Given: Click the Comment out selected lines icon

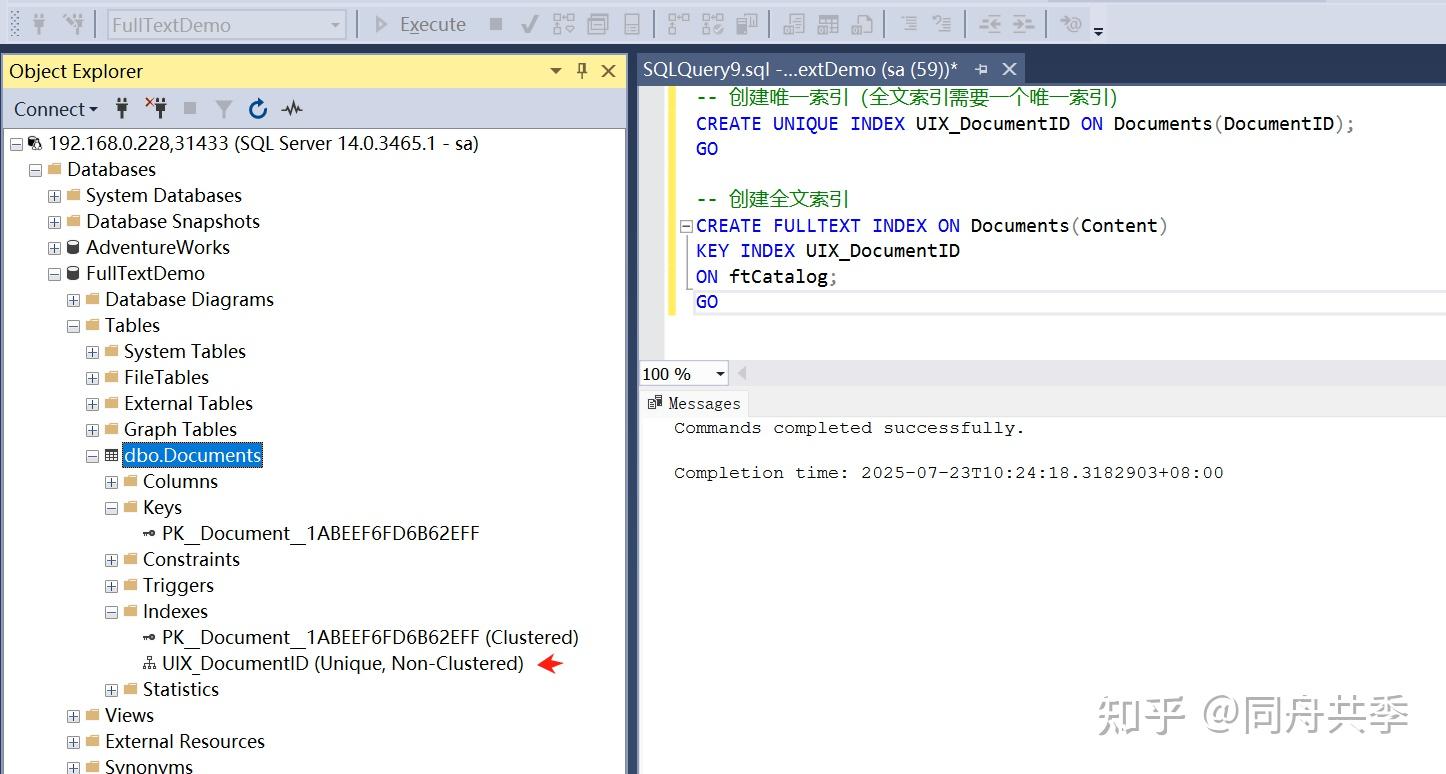Looking at the screenshot, I should tap(910, 24).
